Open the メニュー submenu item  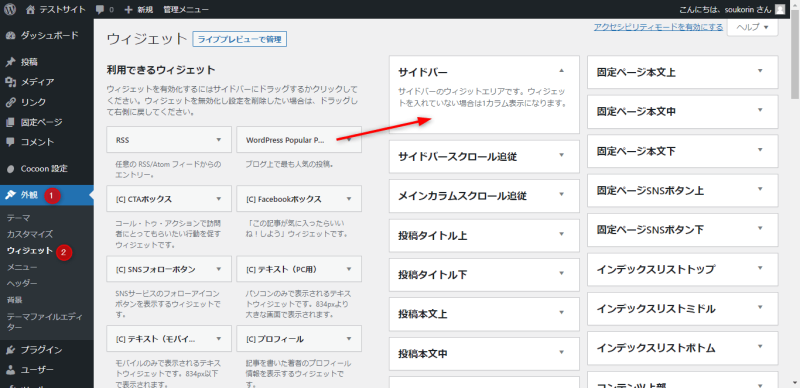[x=22, y=267]
